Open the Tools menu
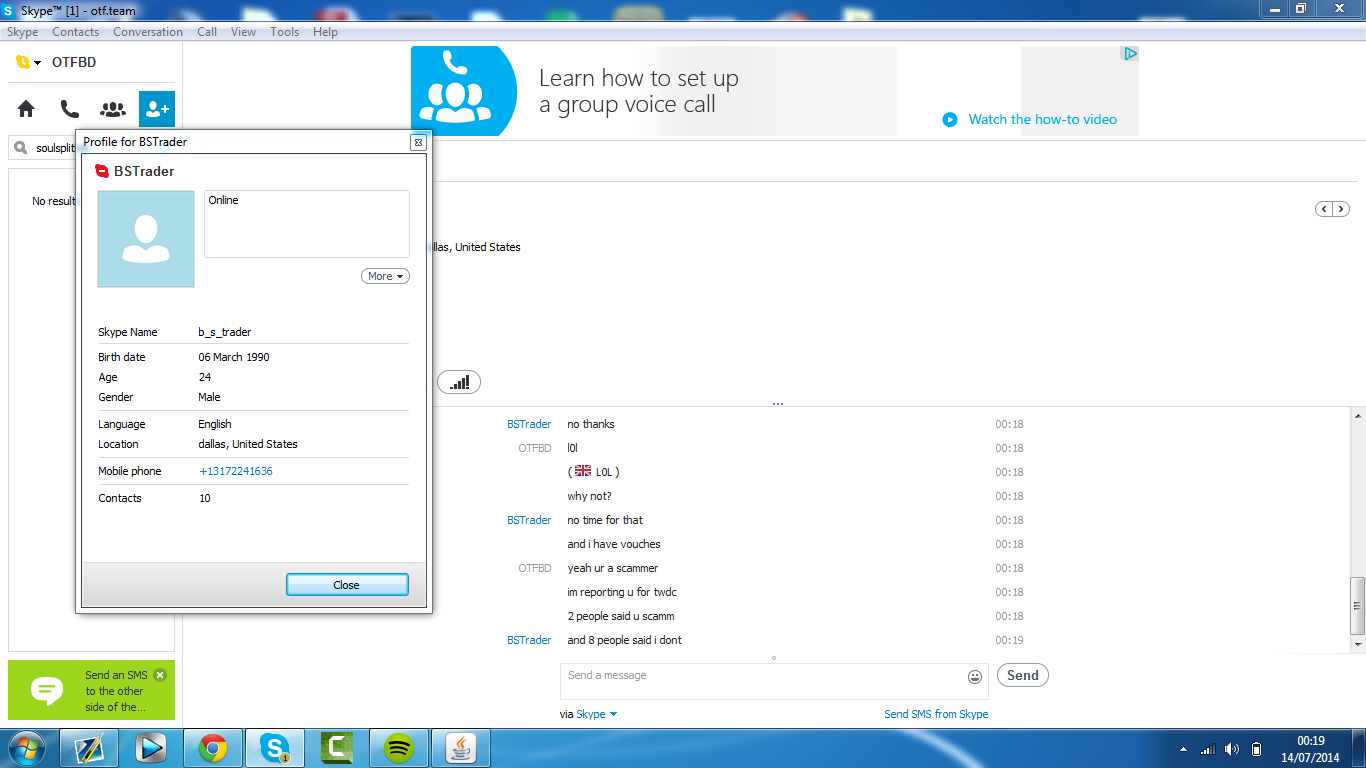Image resolution: width=1366 pixels, height=768 pixels. [284, 32]
